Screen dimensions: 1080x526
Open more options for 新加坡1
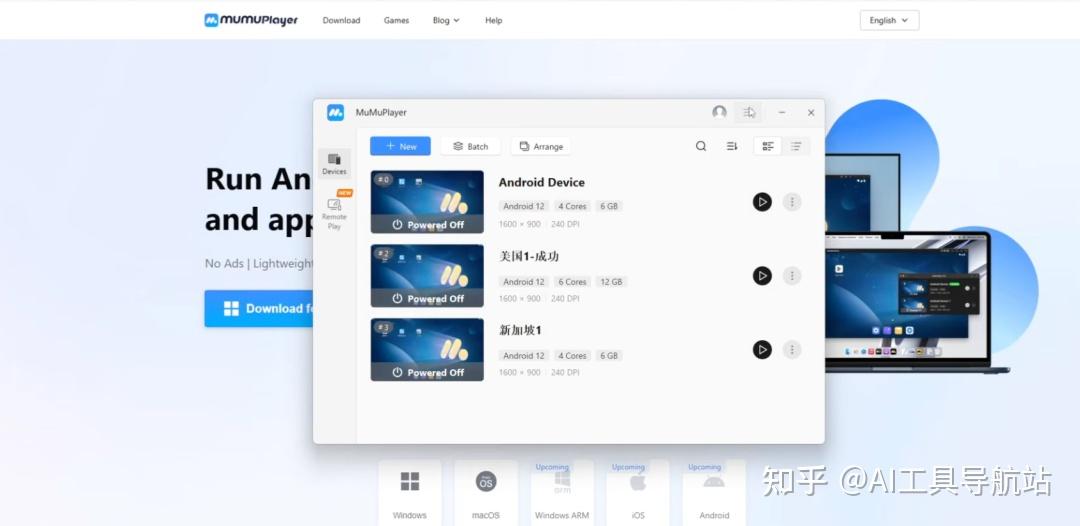pyautogui.click(x=792, y=349)
